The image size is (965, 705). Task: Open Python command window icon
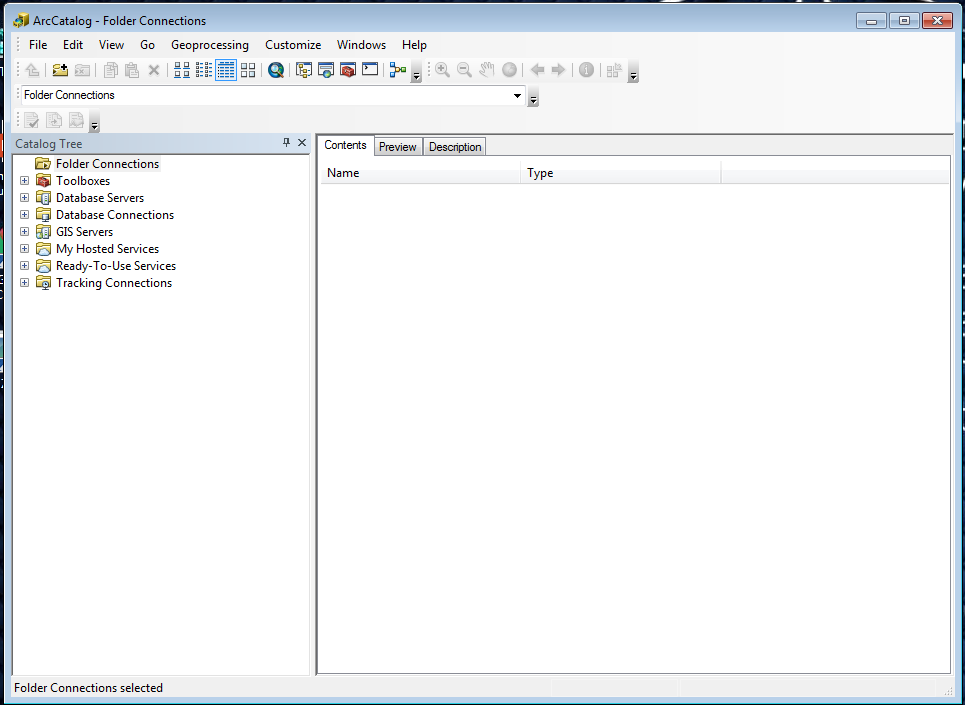point(370,69)
